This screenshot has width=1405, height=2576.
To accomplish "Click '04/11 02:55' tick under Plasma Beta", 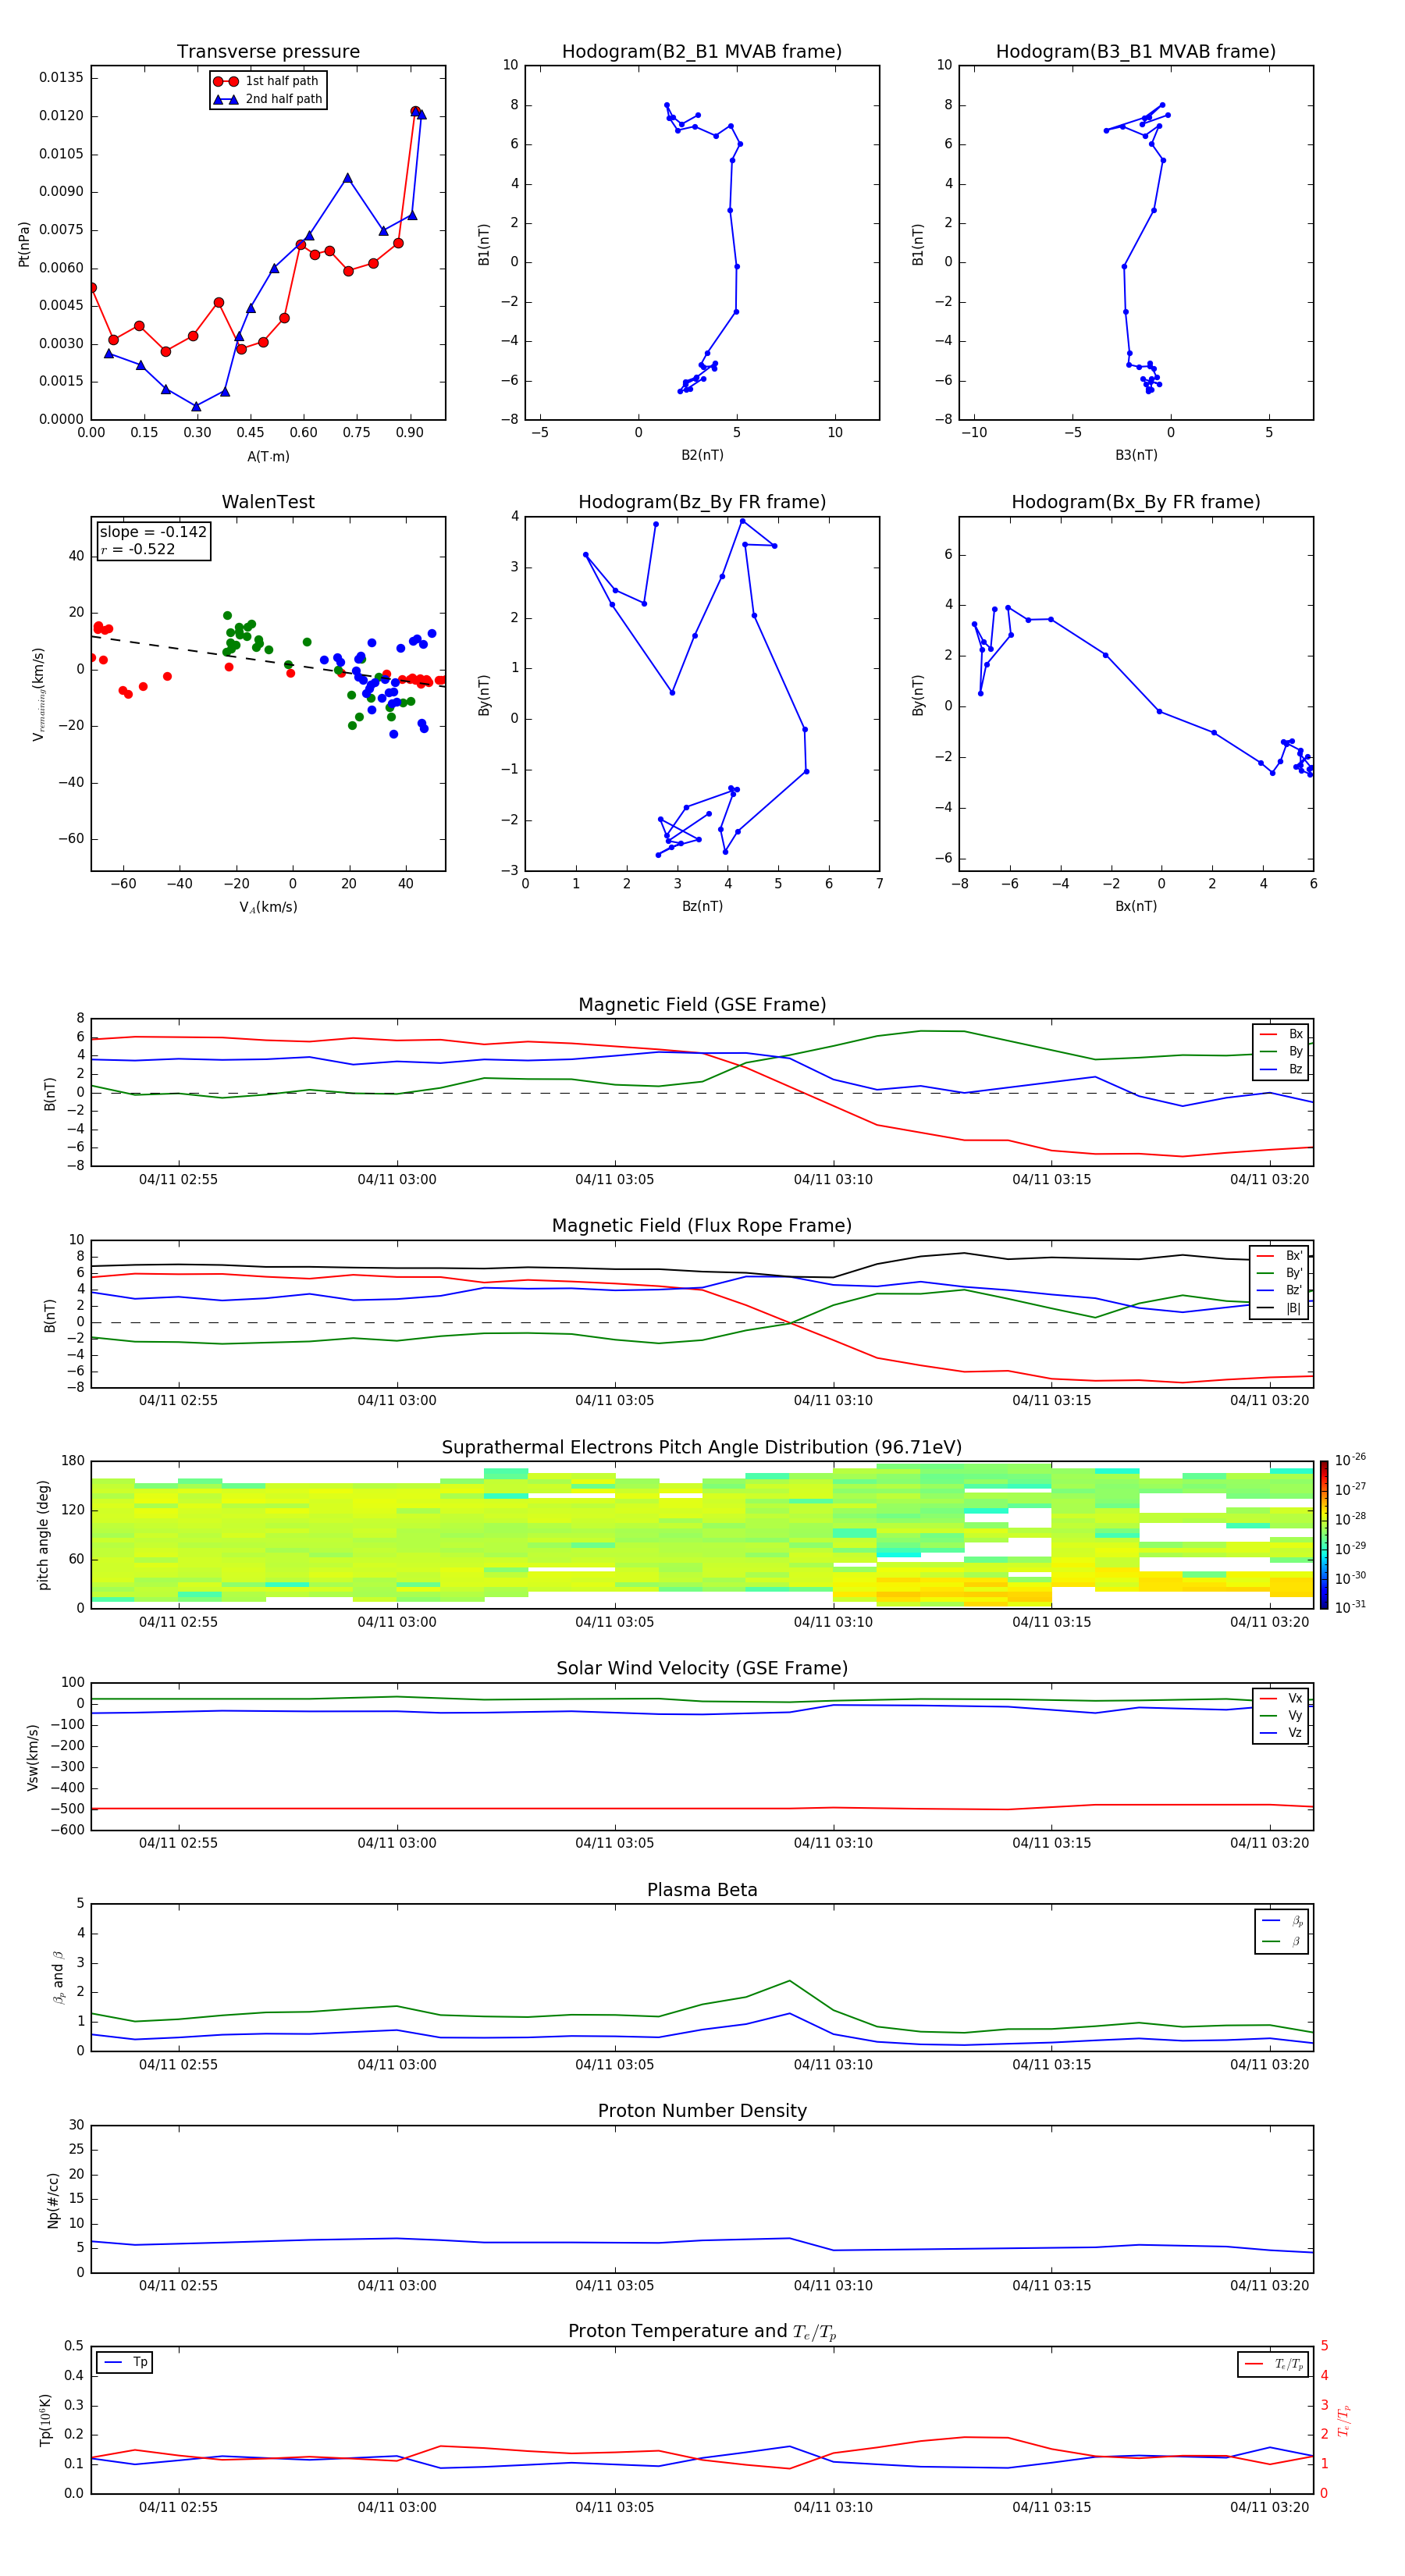I will coord(178,2065).
